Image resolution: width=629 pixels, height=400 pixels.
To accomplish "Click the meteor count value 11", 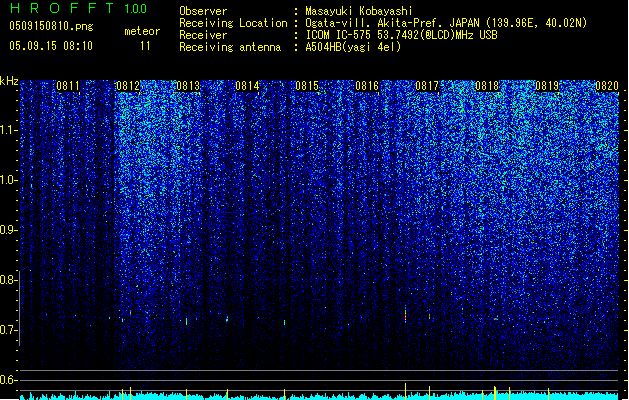I will (x=145, y=46).
